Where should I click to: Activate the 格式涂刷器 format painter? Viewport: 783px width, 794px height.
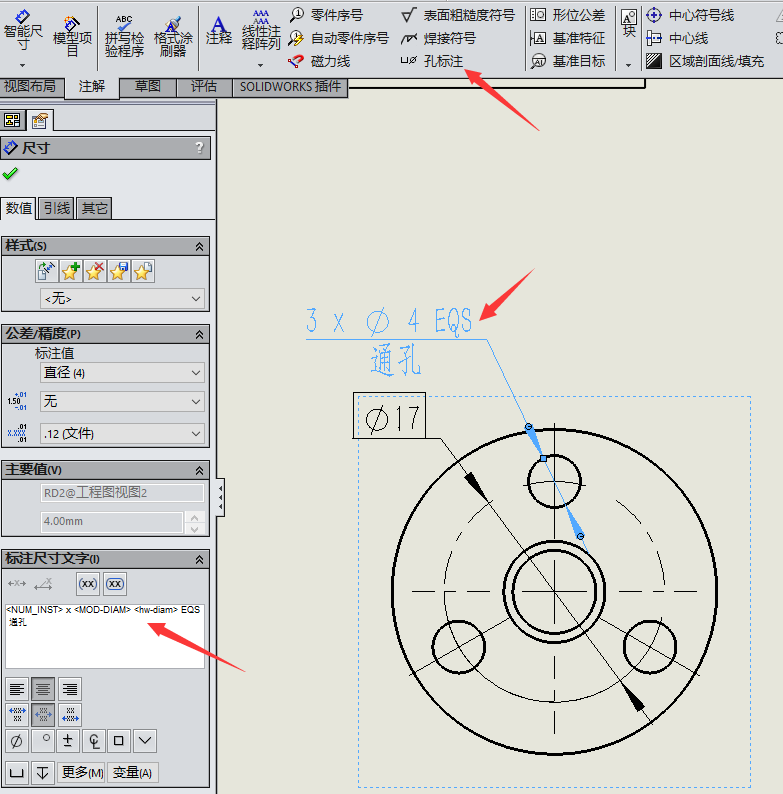(x=173, y=36)
